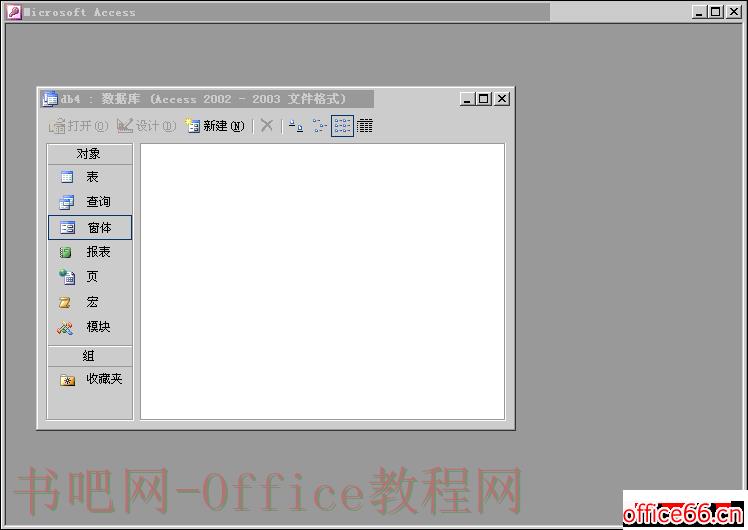The image size is (748, 530).
Task: Close the db4 database window
Action: coord(502,99)
